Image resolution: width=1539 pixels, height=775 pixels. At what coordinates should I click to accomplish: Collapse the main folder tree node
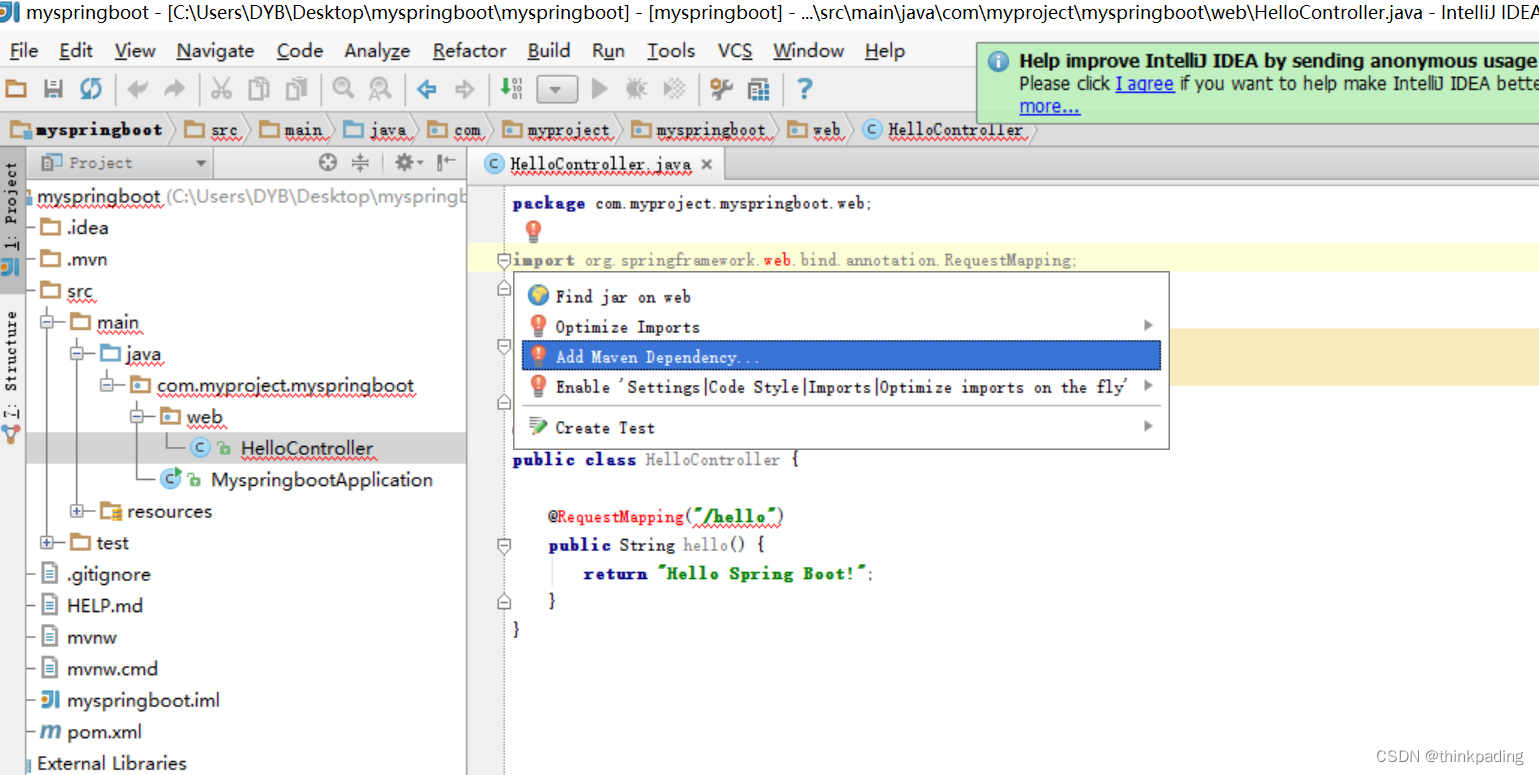pos(47,322)
